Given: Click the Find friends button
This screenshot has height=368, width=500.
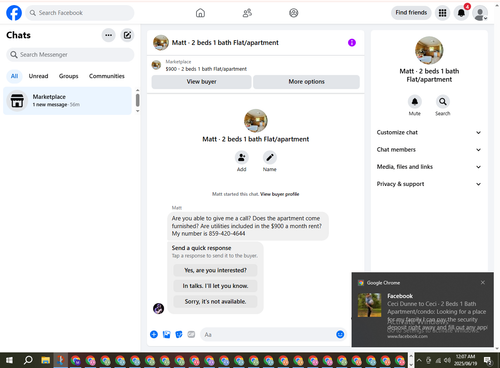Looking at the screenshot, I should pyautogui.click(x=411, y=13).
